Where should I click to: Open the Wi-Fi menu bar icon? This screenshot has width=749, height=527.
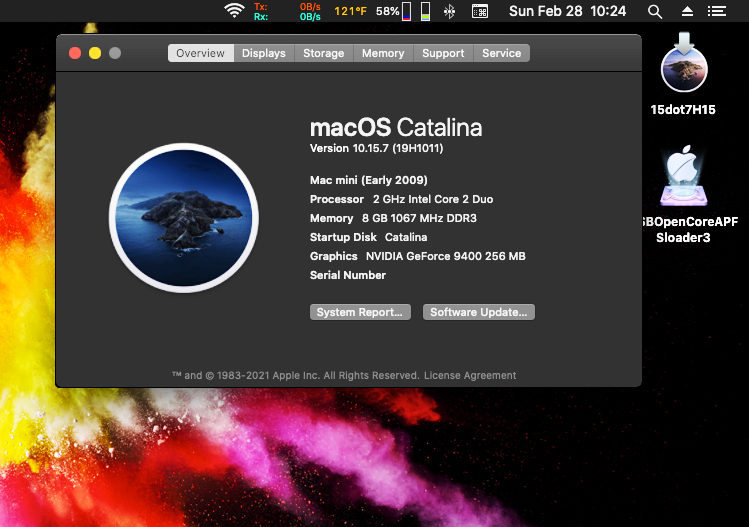(234, 11)
